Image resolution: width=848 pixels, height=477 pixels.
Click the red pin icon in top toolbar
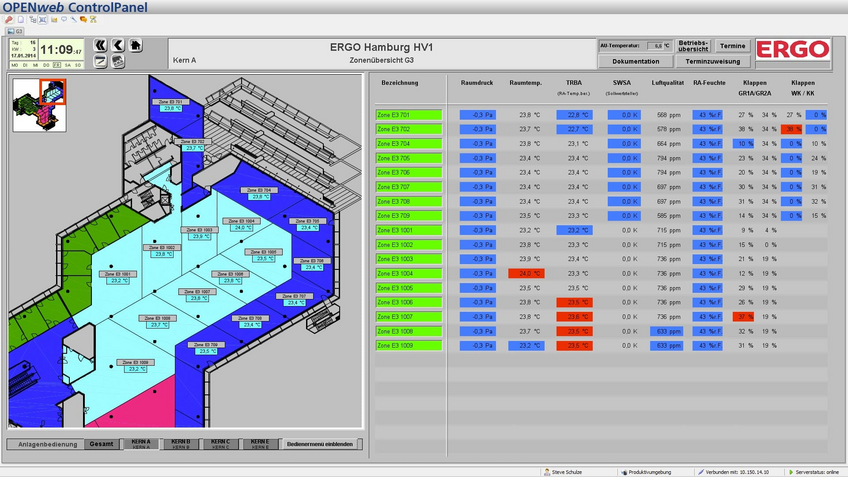(9, 19)
